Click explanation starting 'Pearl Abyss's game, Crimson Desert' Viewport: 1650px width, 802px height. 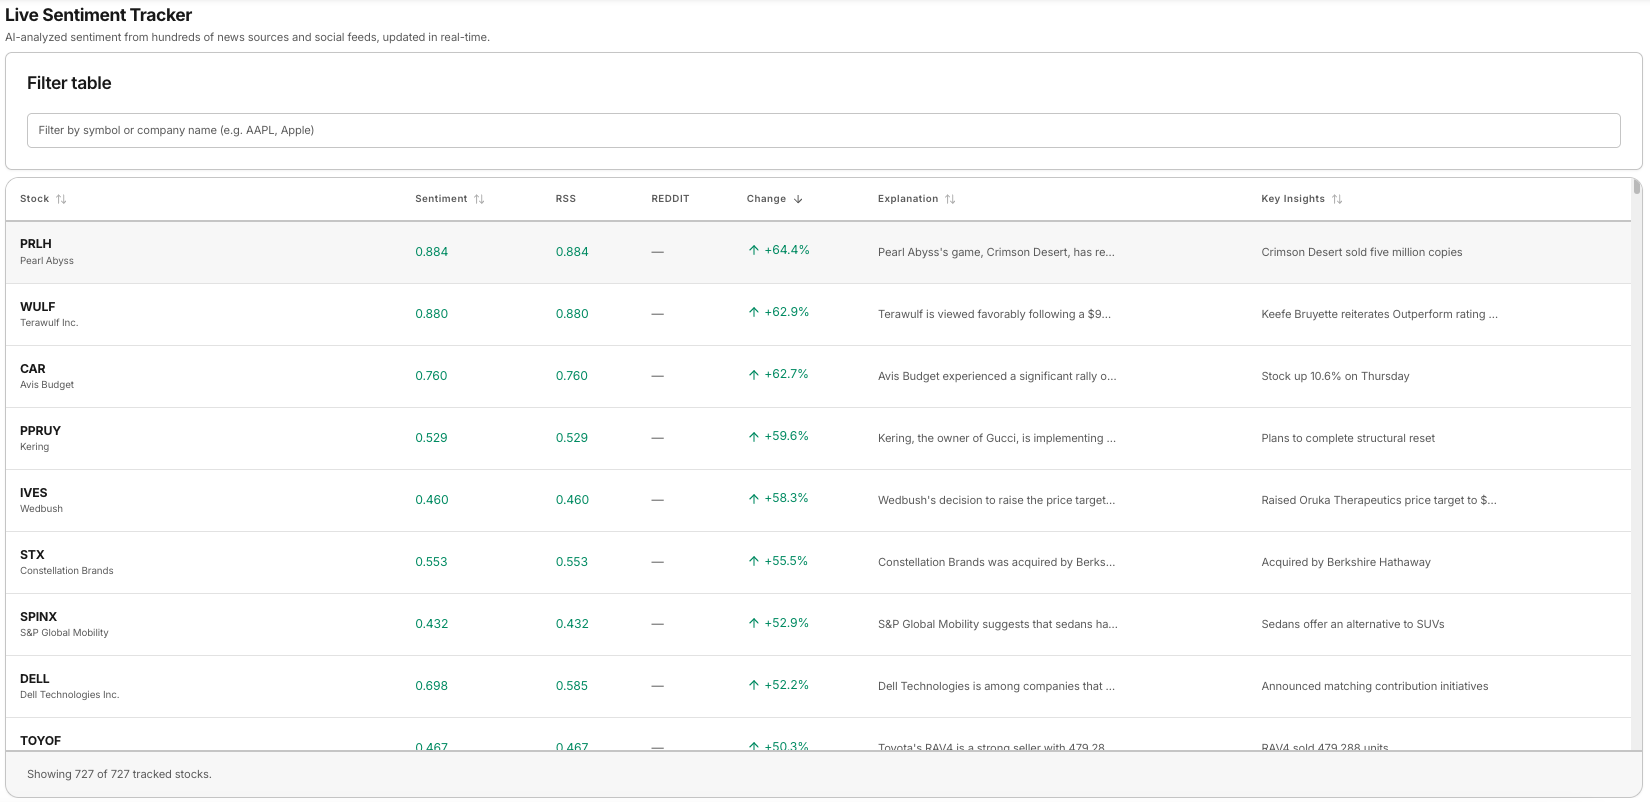pyautogui.click(x=996, y=252)
